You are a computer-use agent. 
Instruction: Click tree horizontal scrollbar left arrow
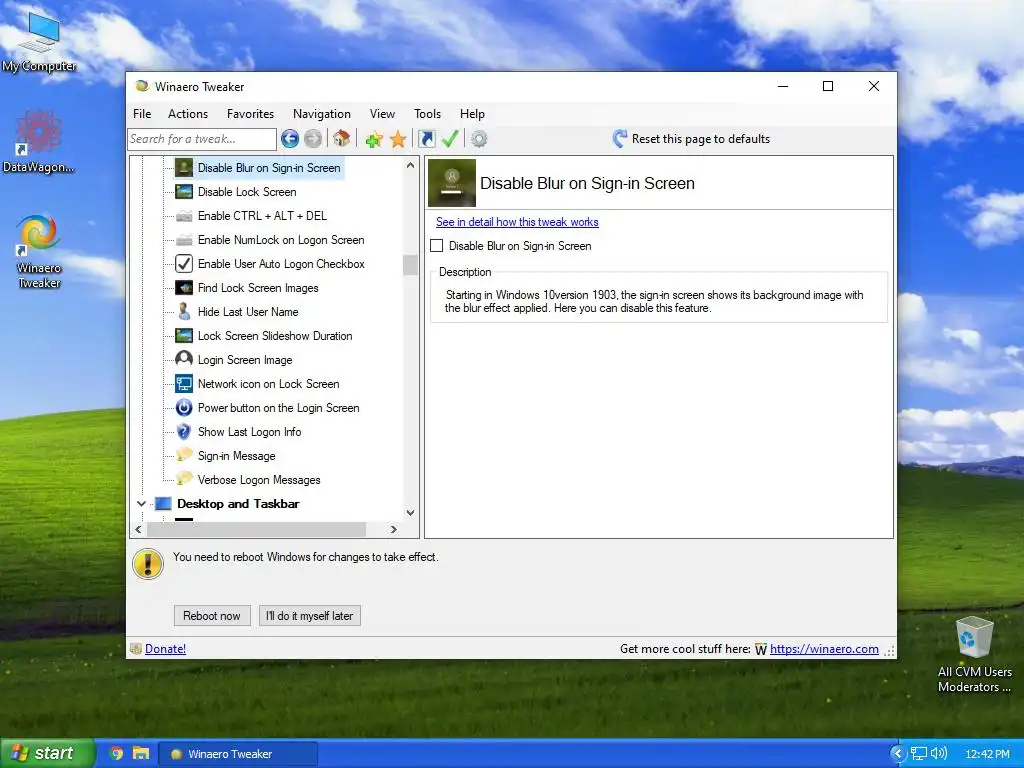[x=138, y=530]
